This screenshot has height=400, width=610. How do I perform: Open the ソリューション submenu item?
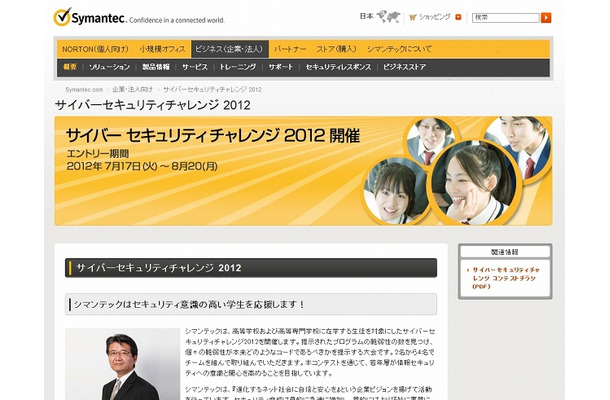[x=109, y=67]
